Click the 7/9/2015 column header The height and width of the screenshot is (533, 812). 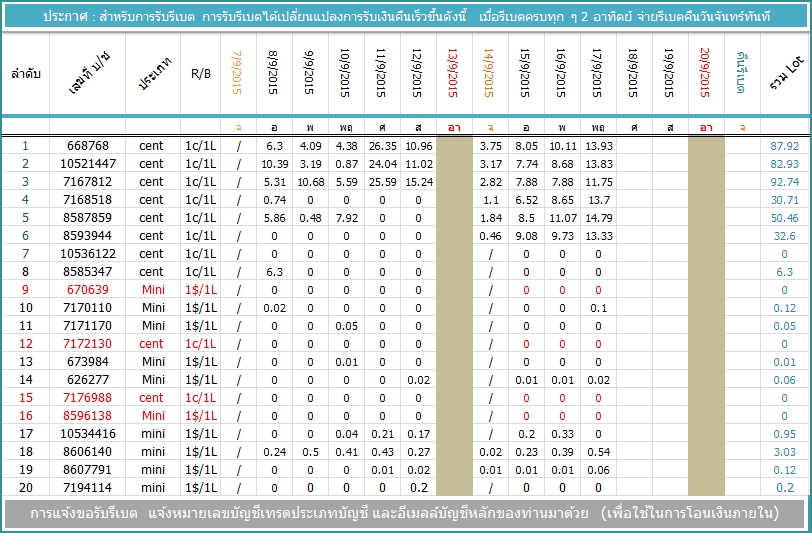[237, 73]
